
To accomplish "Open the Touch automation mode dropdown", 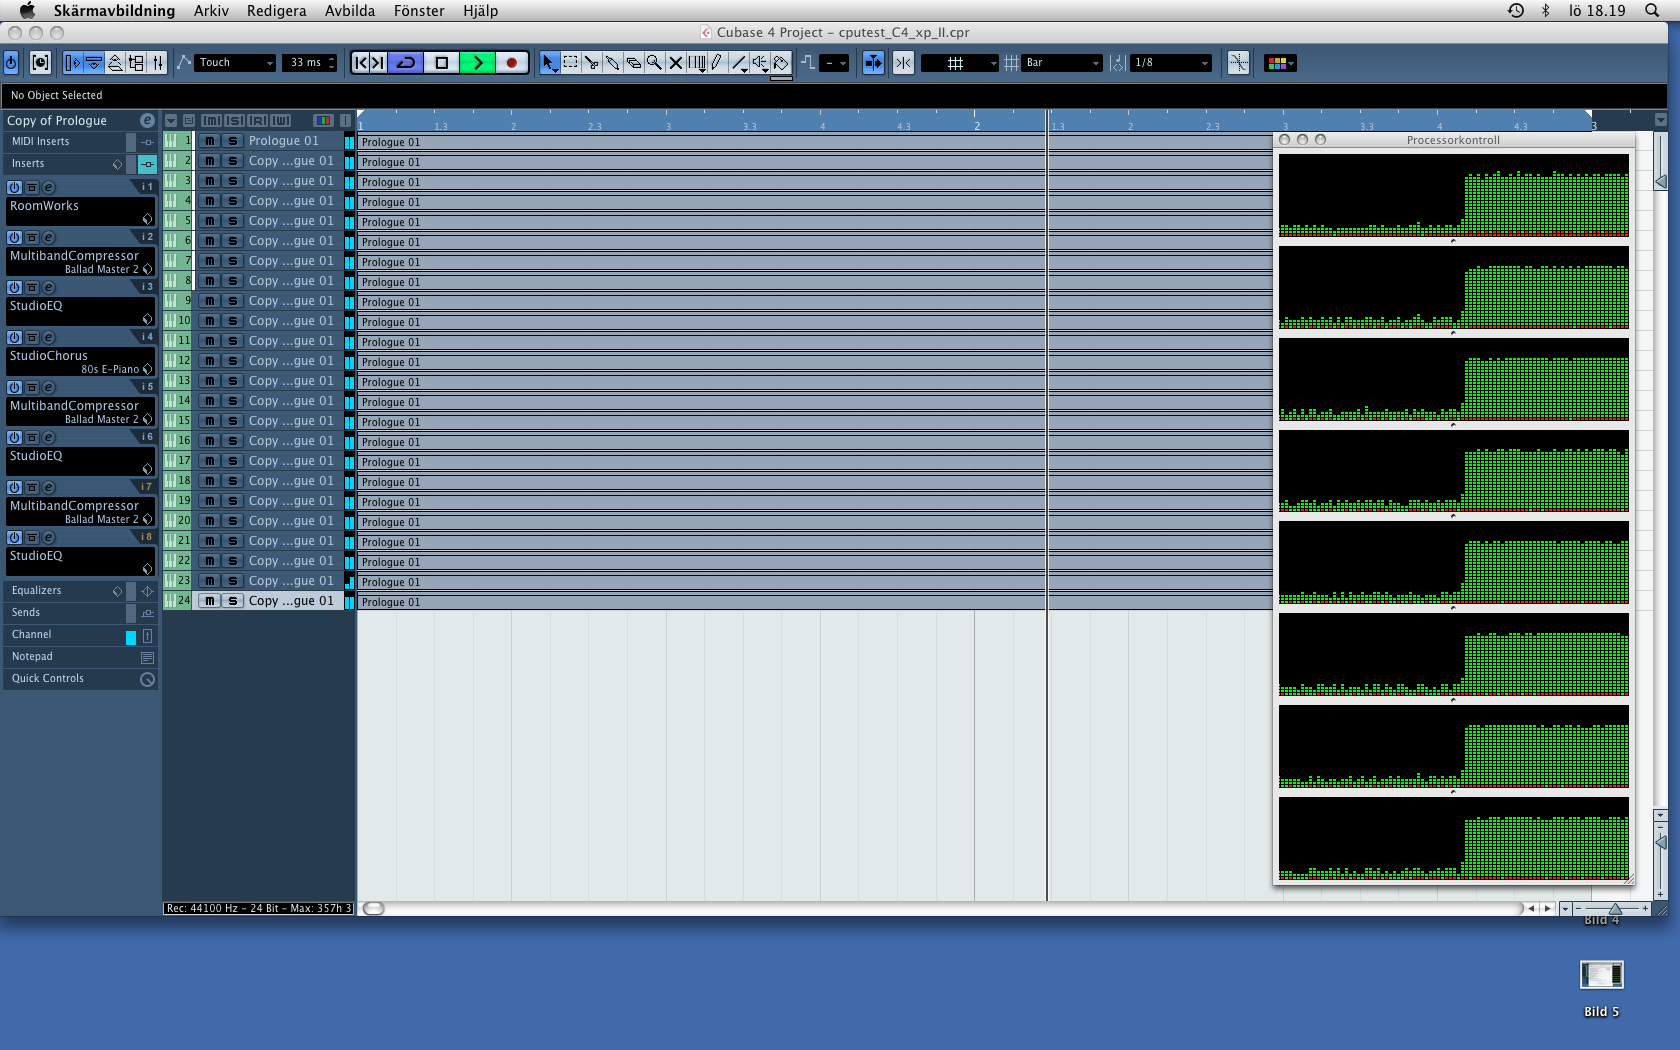I will [236, 63].
